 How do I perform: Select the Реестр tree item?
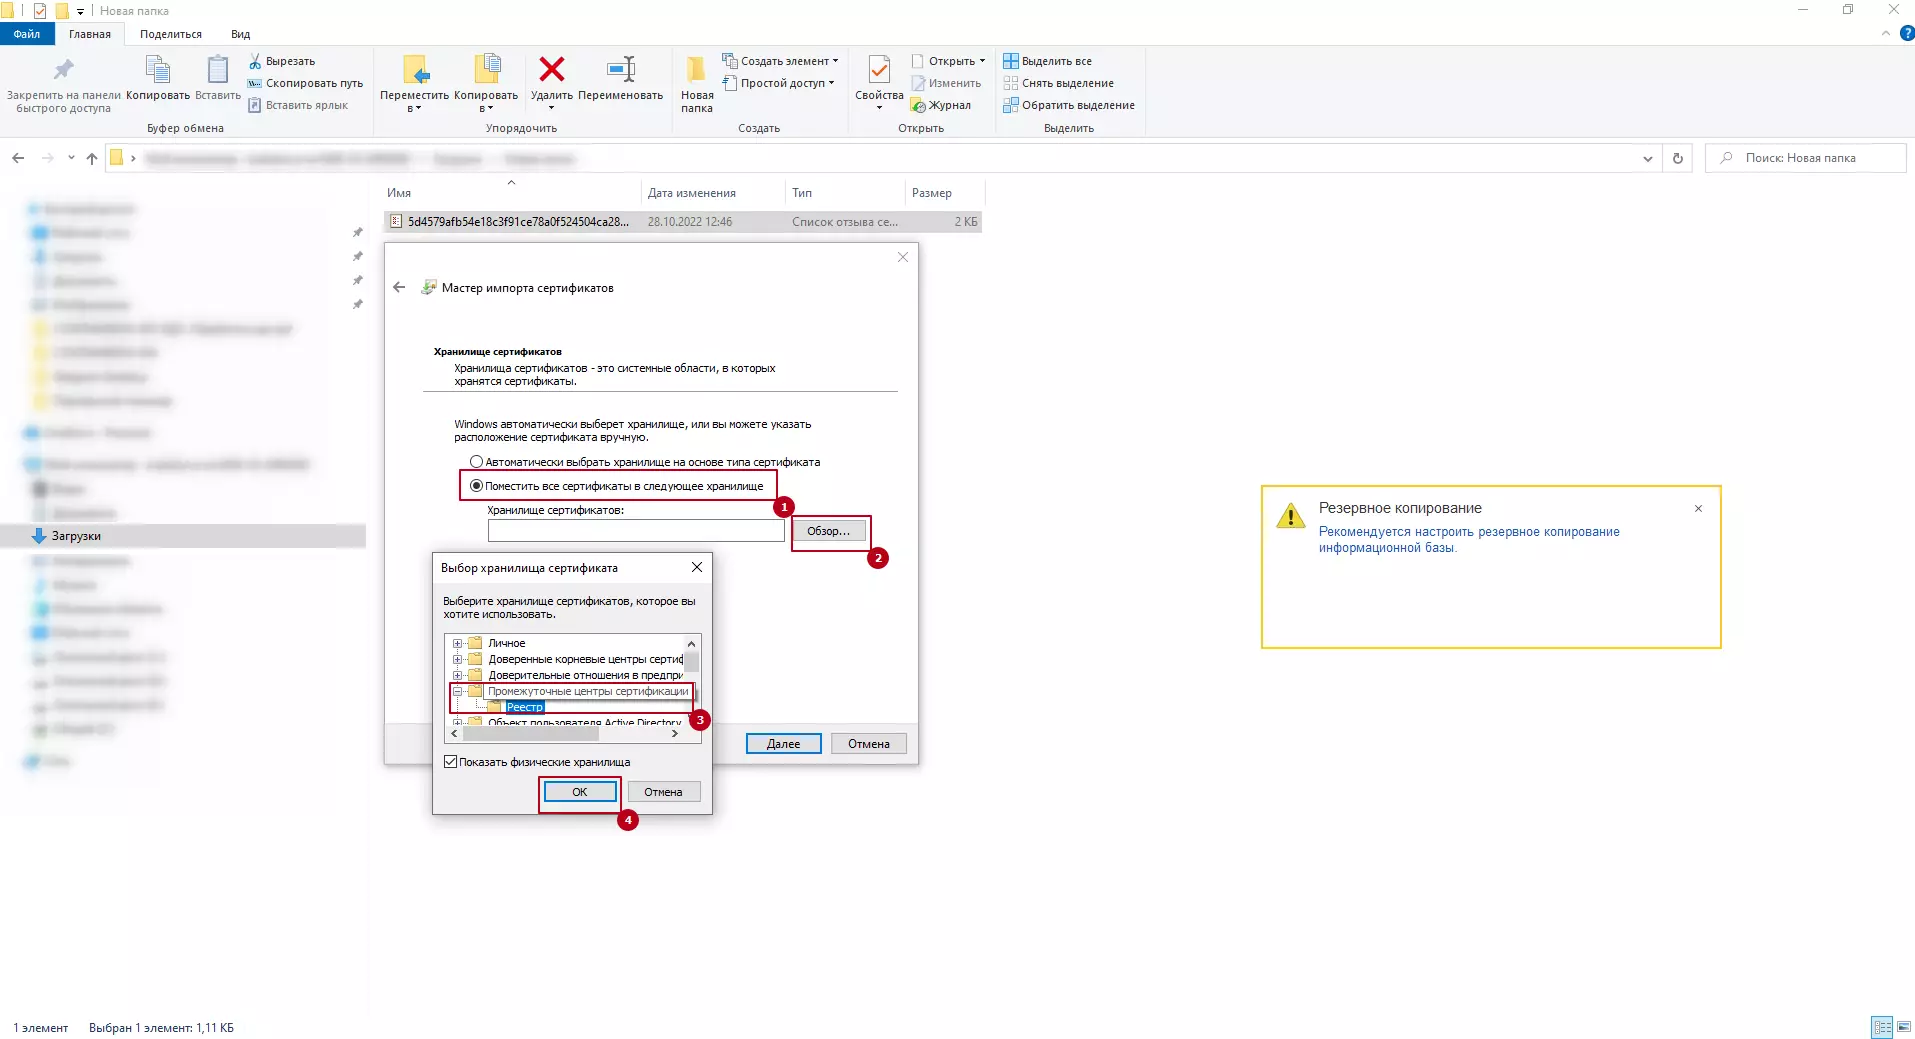click(524, 707)
